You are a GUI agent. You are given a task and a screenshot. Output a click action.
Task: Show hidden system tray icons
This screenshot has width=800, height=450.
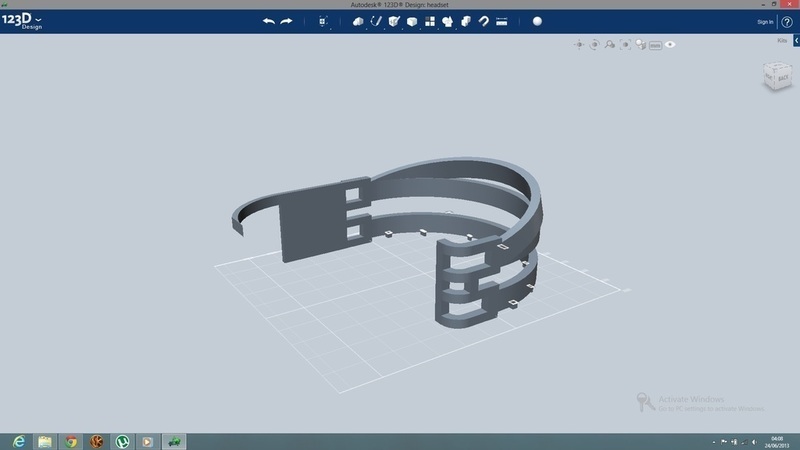point(714,442)
